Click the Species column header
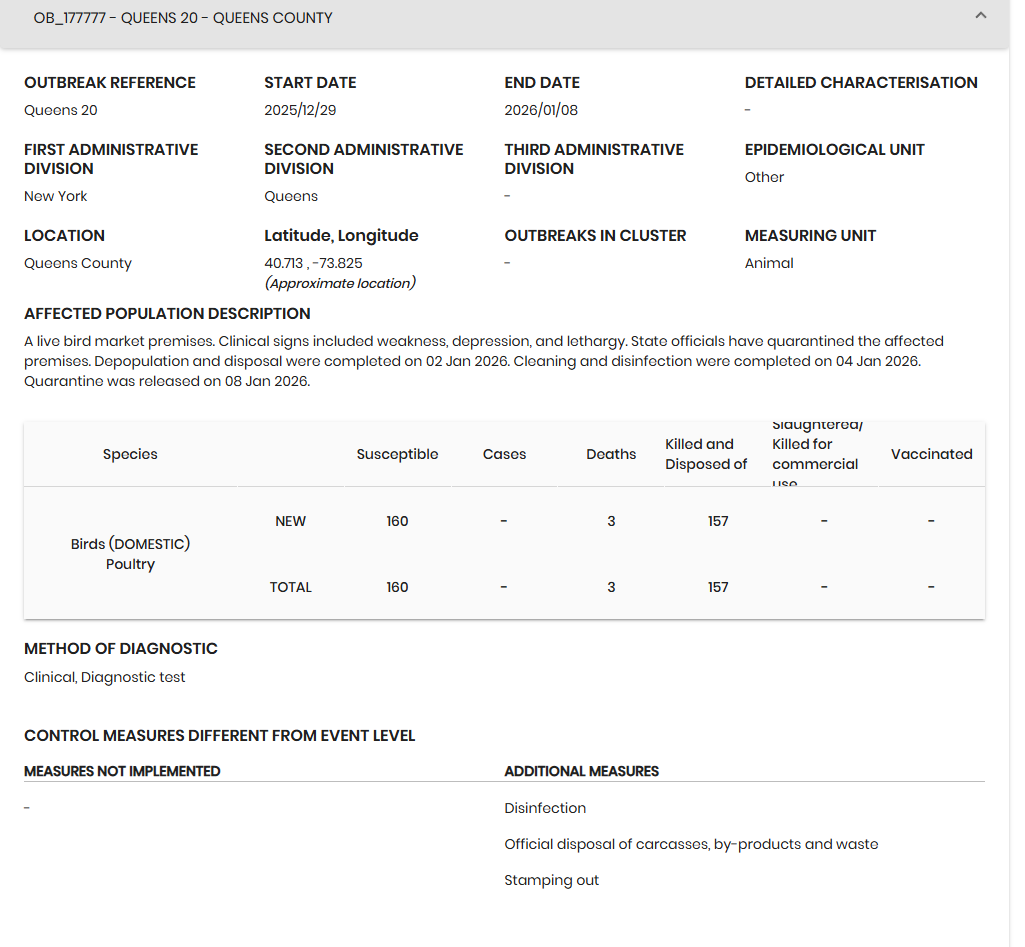 130,454
